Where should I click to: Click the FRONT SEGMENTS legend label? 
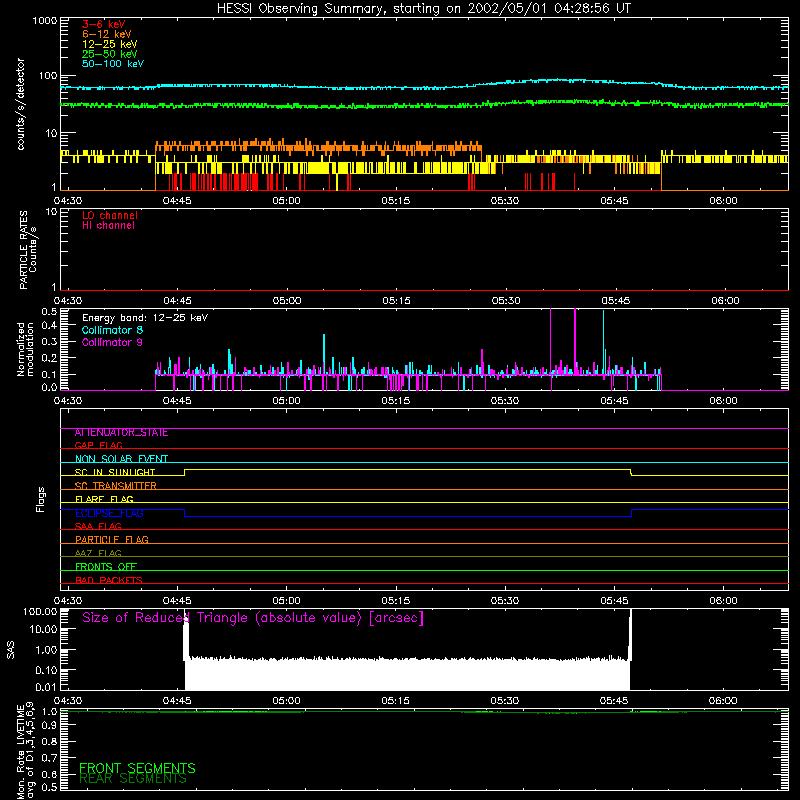pyautogui.click(x=137, y=768)
